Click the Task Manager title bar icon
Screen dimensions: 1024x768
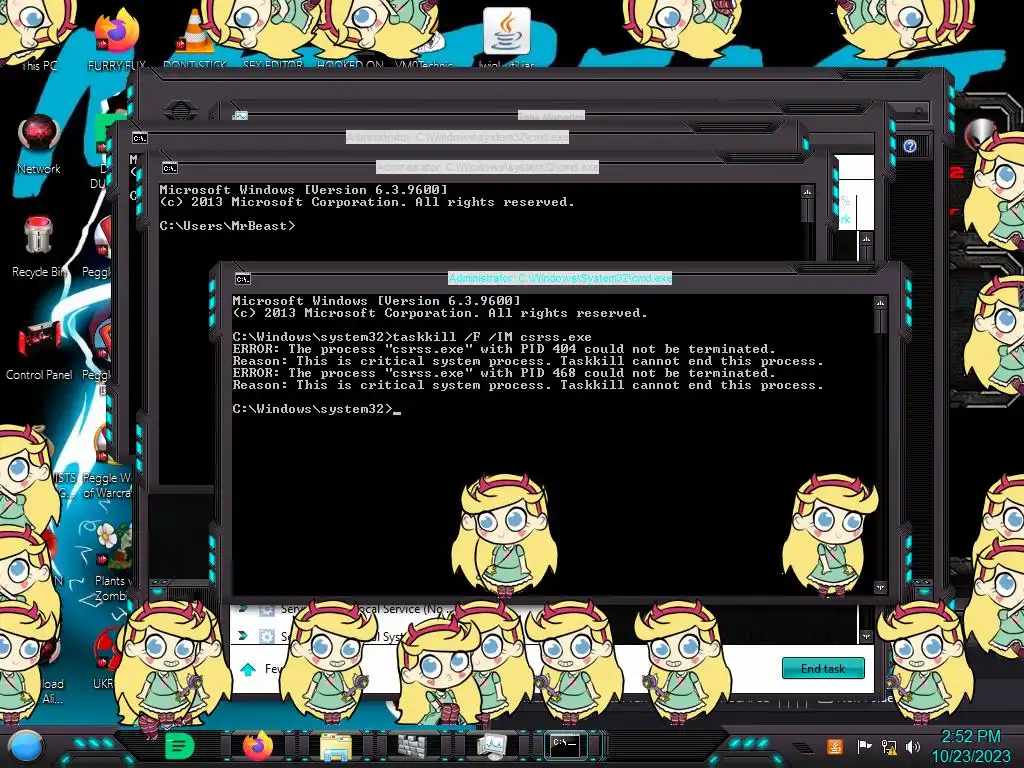click(240, 116)
